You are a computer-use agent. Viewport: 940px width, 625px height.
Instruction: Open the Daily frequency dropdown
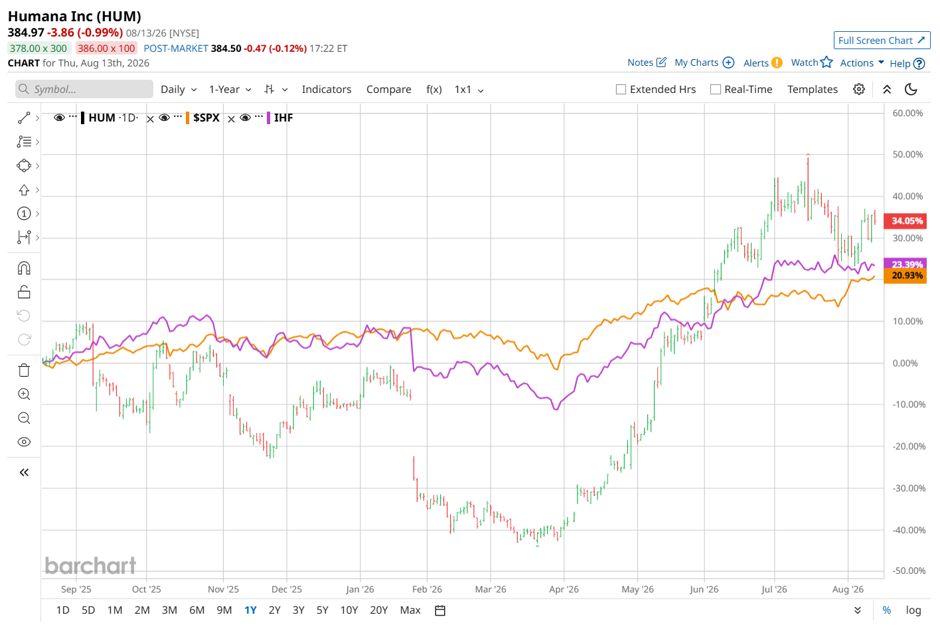(x=179, y=89)
